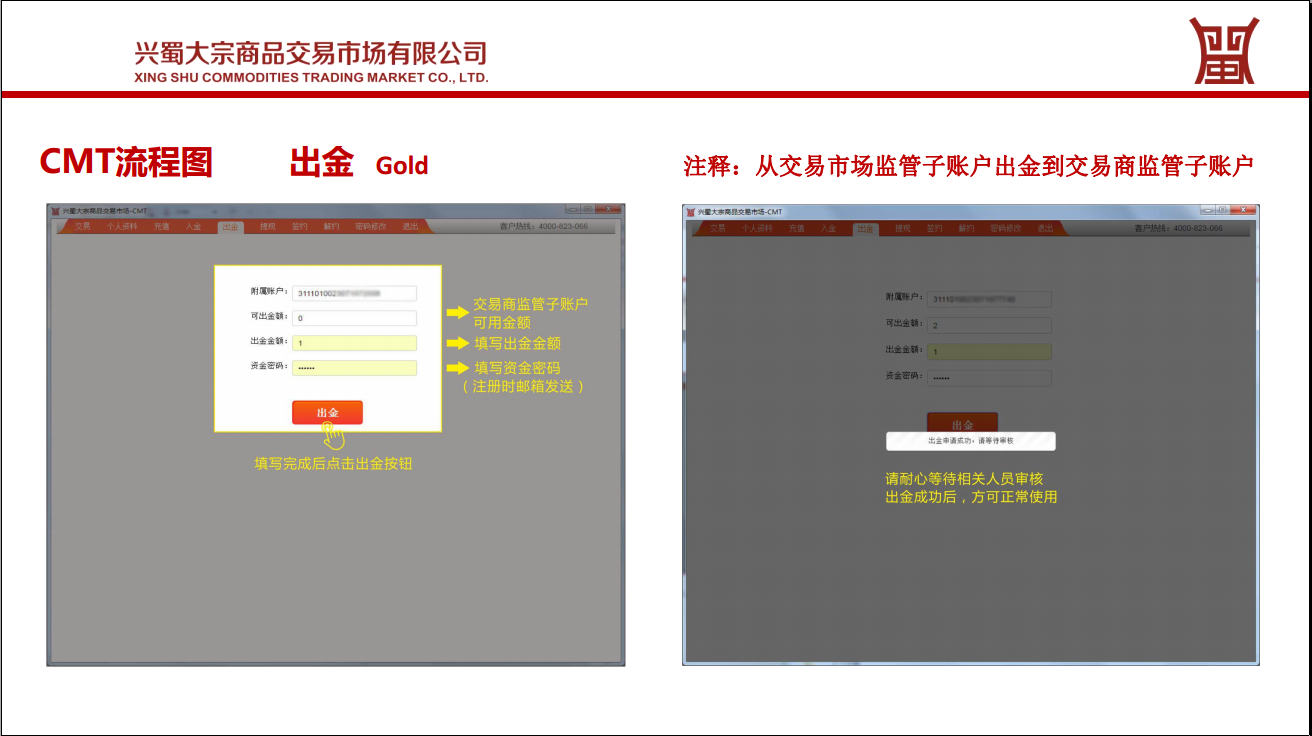This screenshot has width=1312, height=736.
Task: Click the red 出金 button in the highlighted form
Action: (x=327, y=413)
